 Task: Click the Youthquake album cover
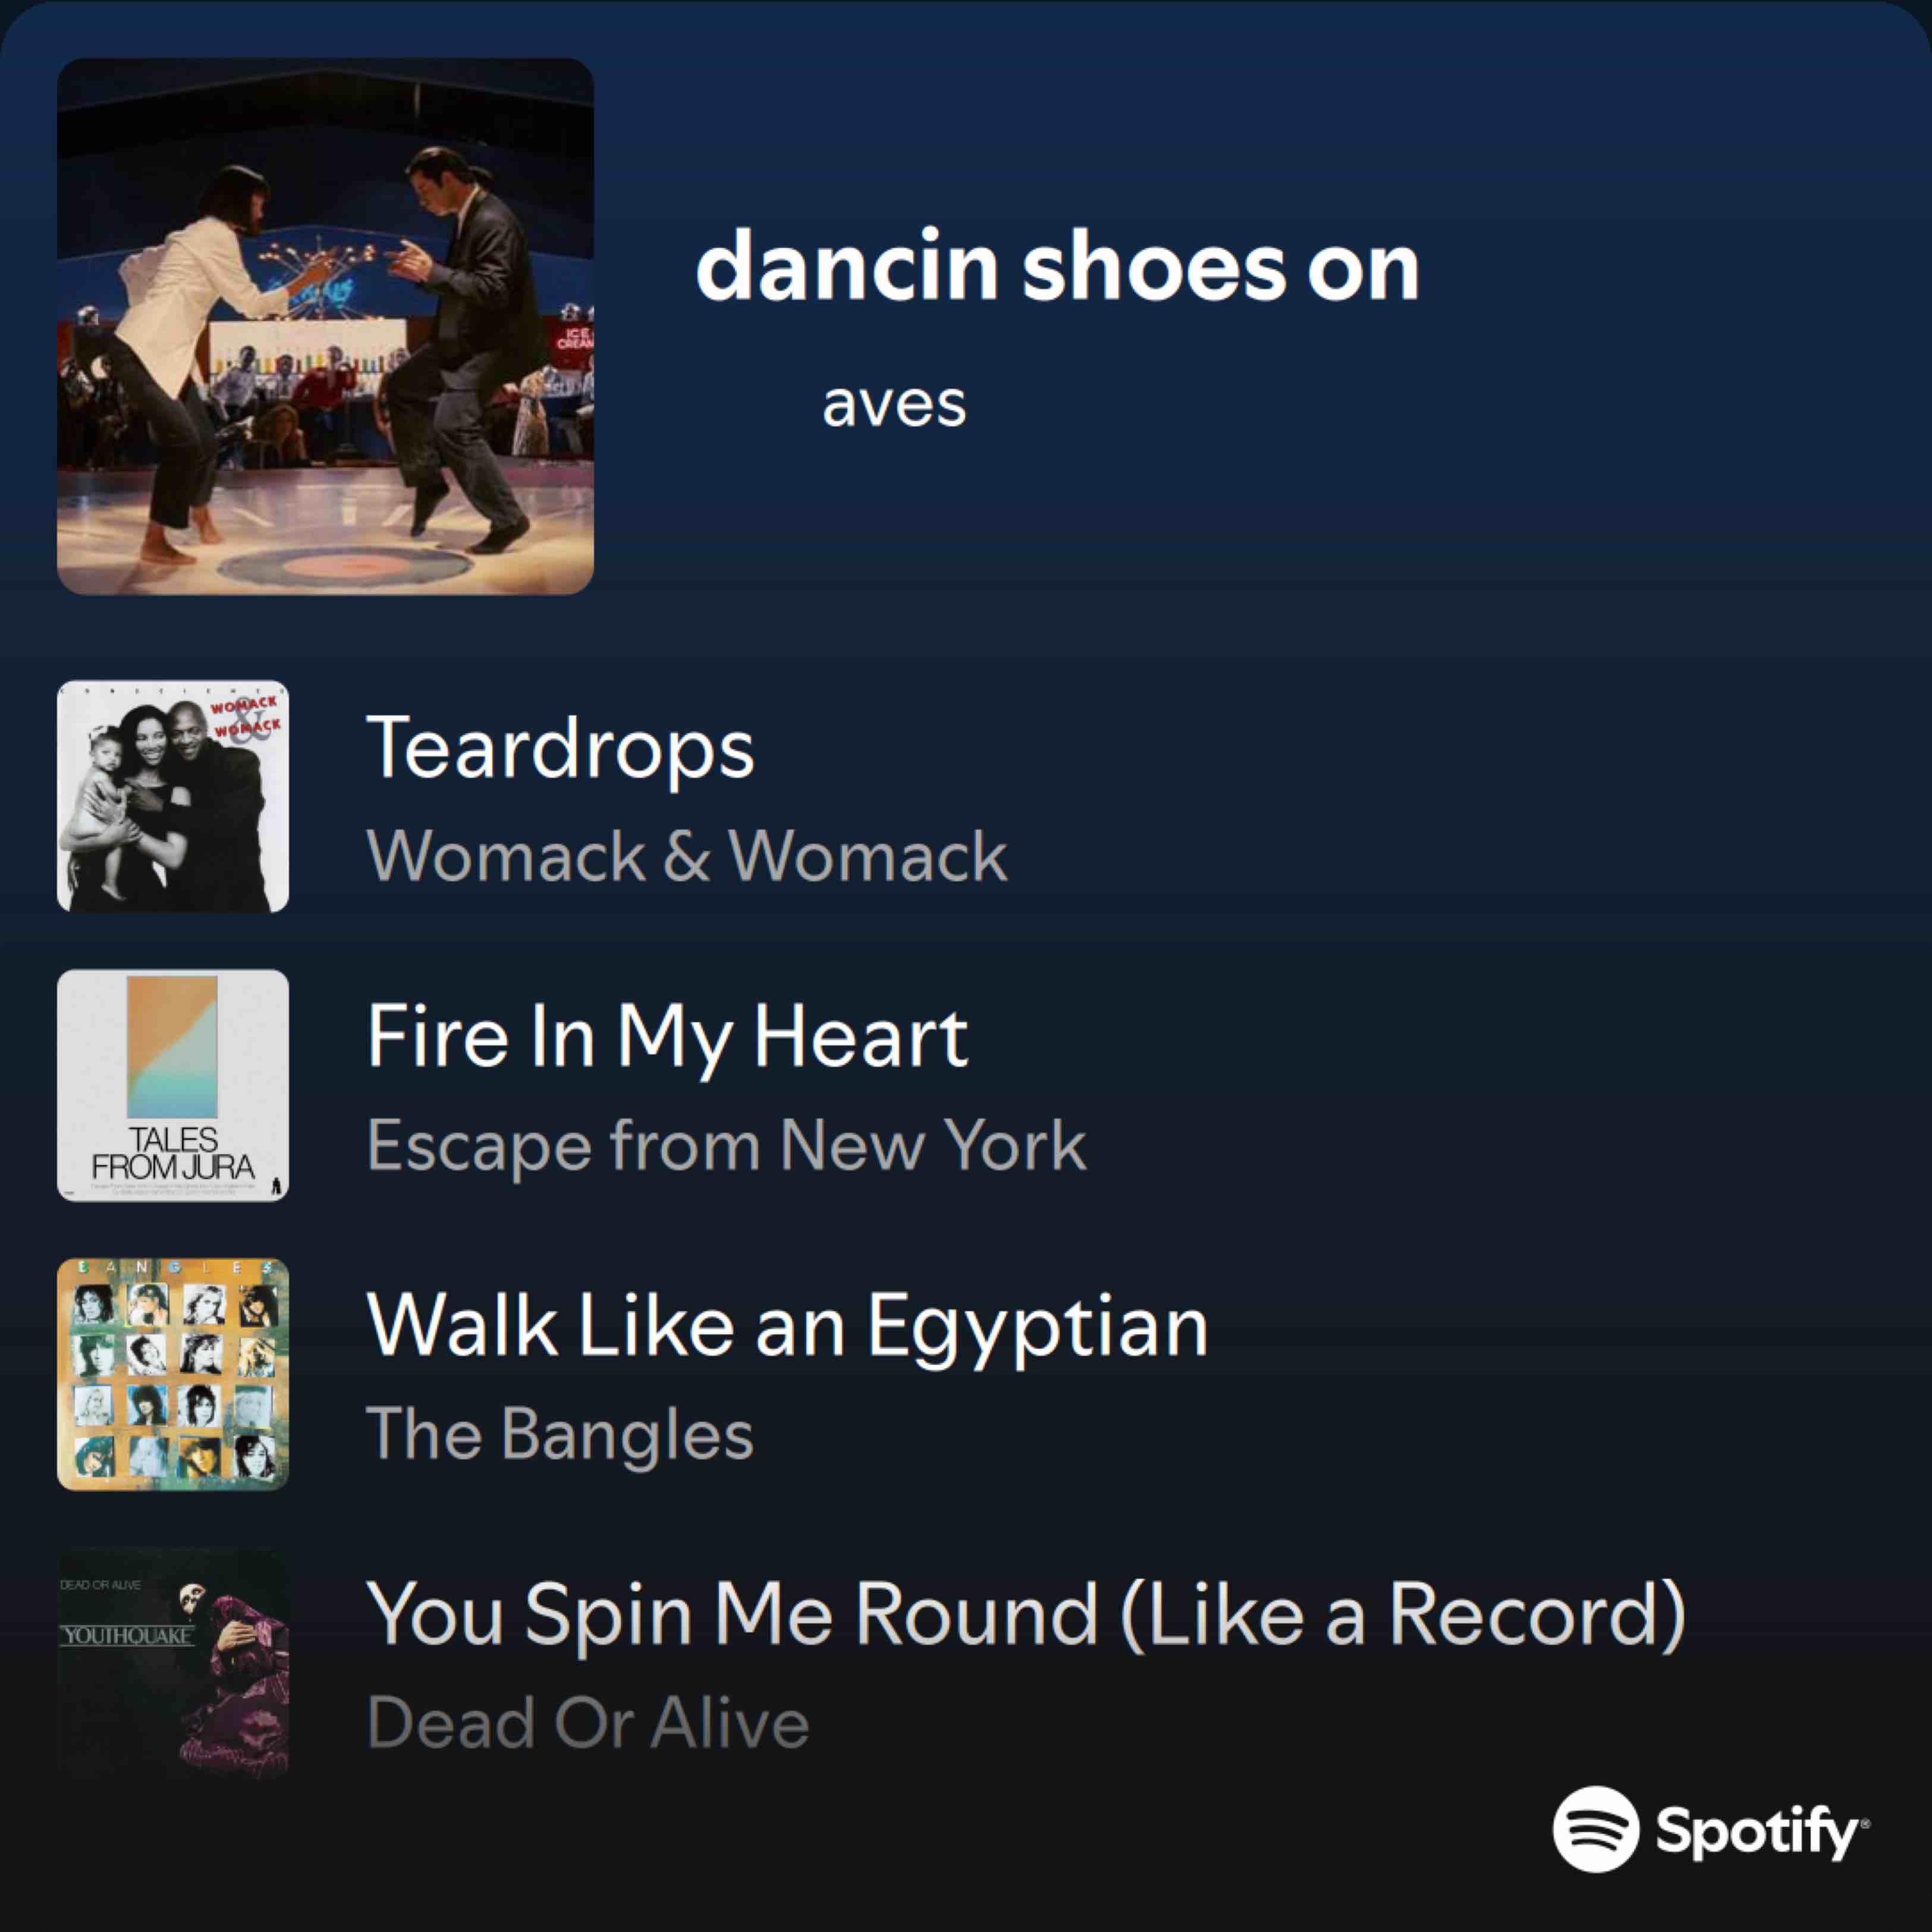pos(173,1663)
